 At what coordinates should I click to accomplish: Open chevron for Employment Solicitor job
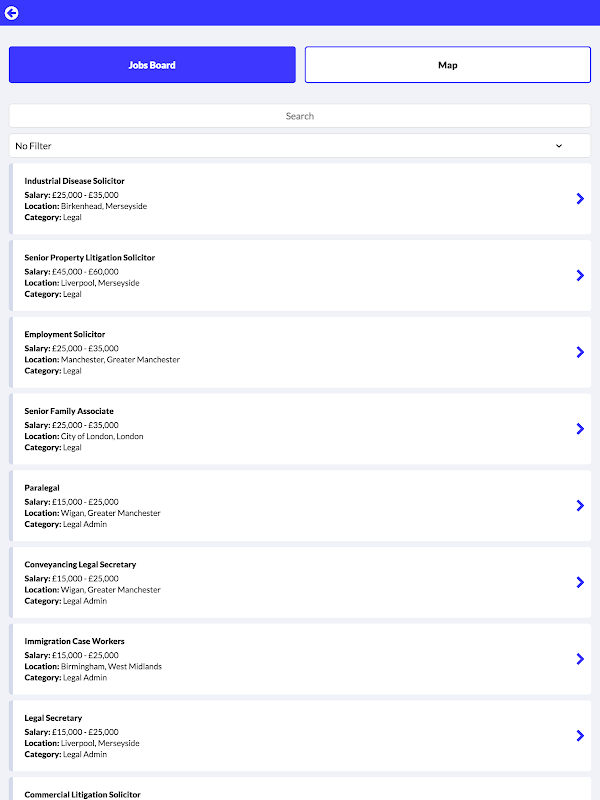point(580,352)
